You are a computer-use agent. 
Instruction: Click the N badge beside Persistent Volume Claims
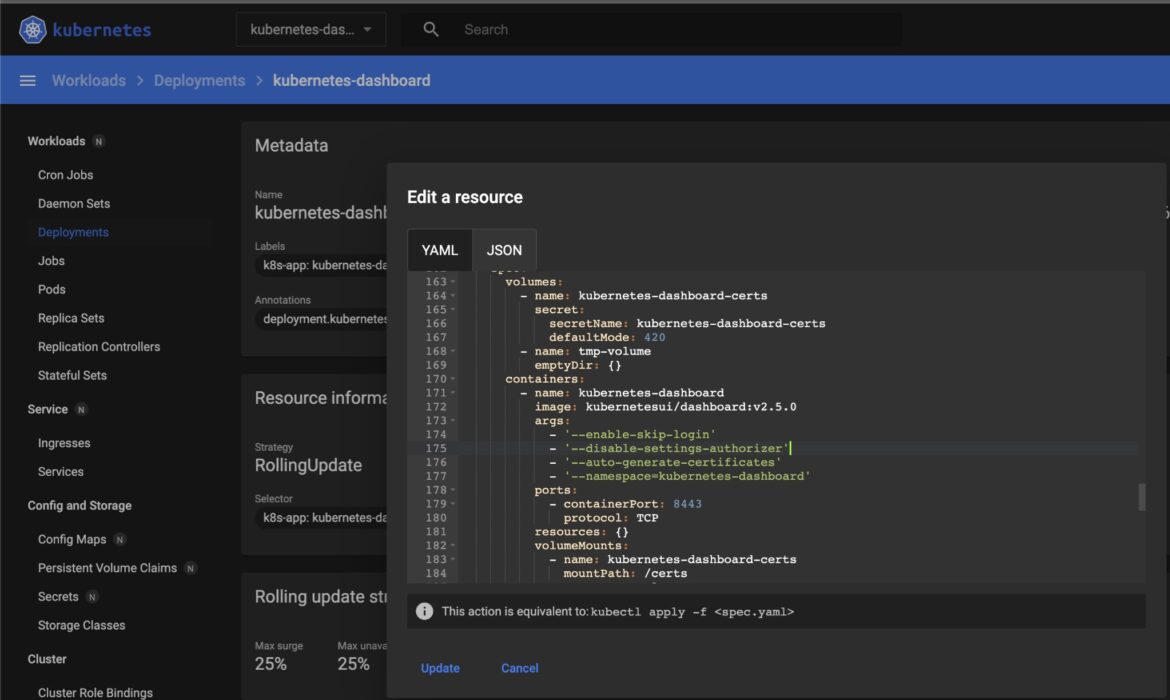point(190,569)
